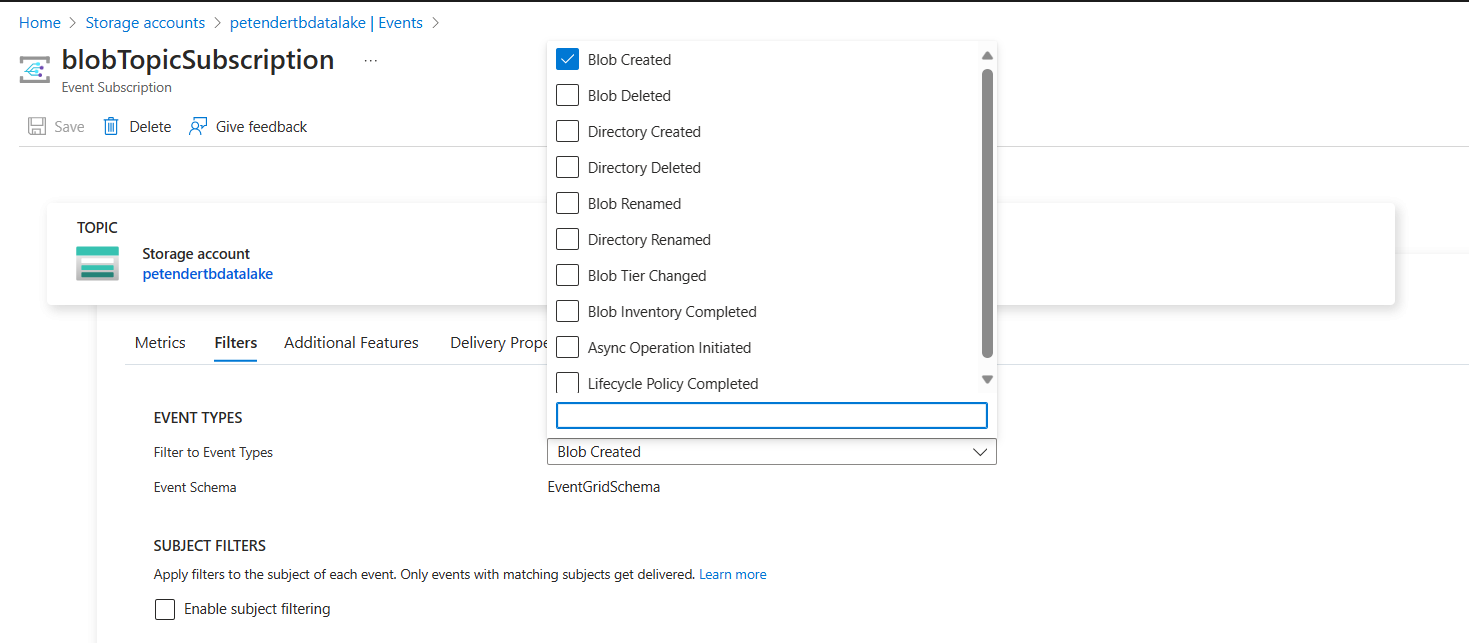Click the EventGridSchema value text

604,487
